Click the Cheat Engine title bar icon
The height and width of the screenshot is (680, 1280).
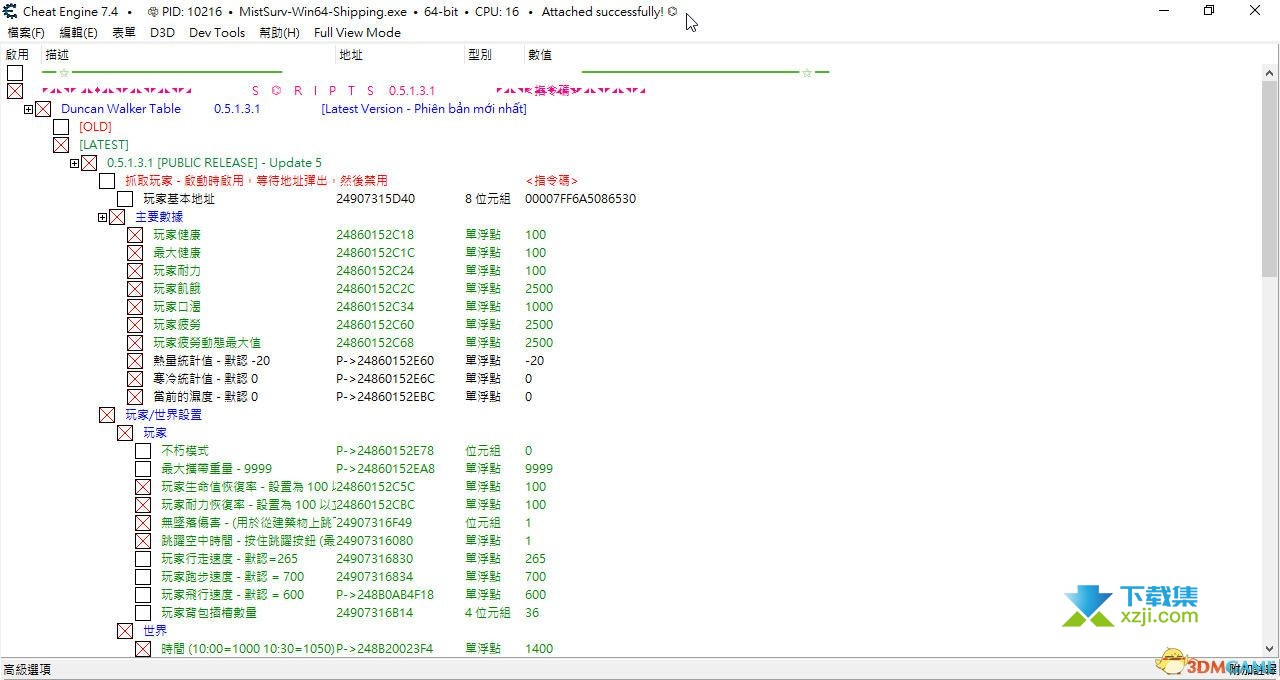pos(11,11)
